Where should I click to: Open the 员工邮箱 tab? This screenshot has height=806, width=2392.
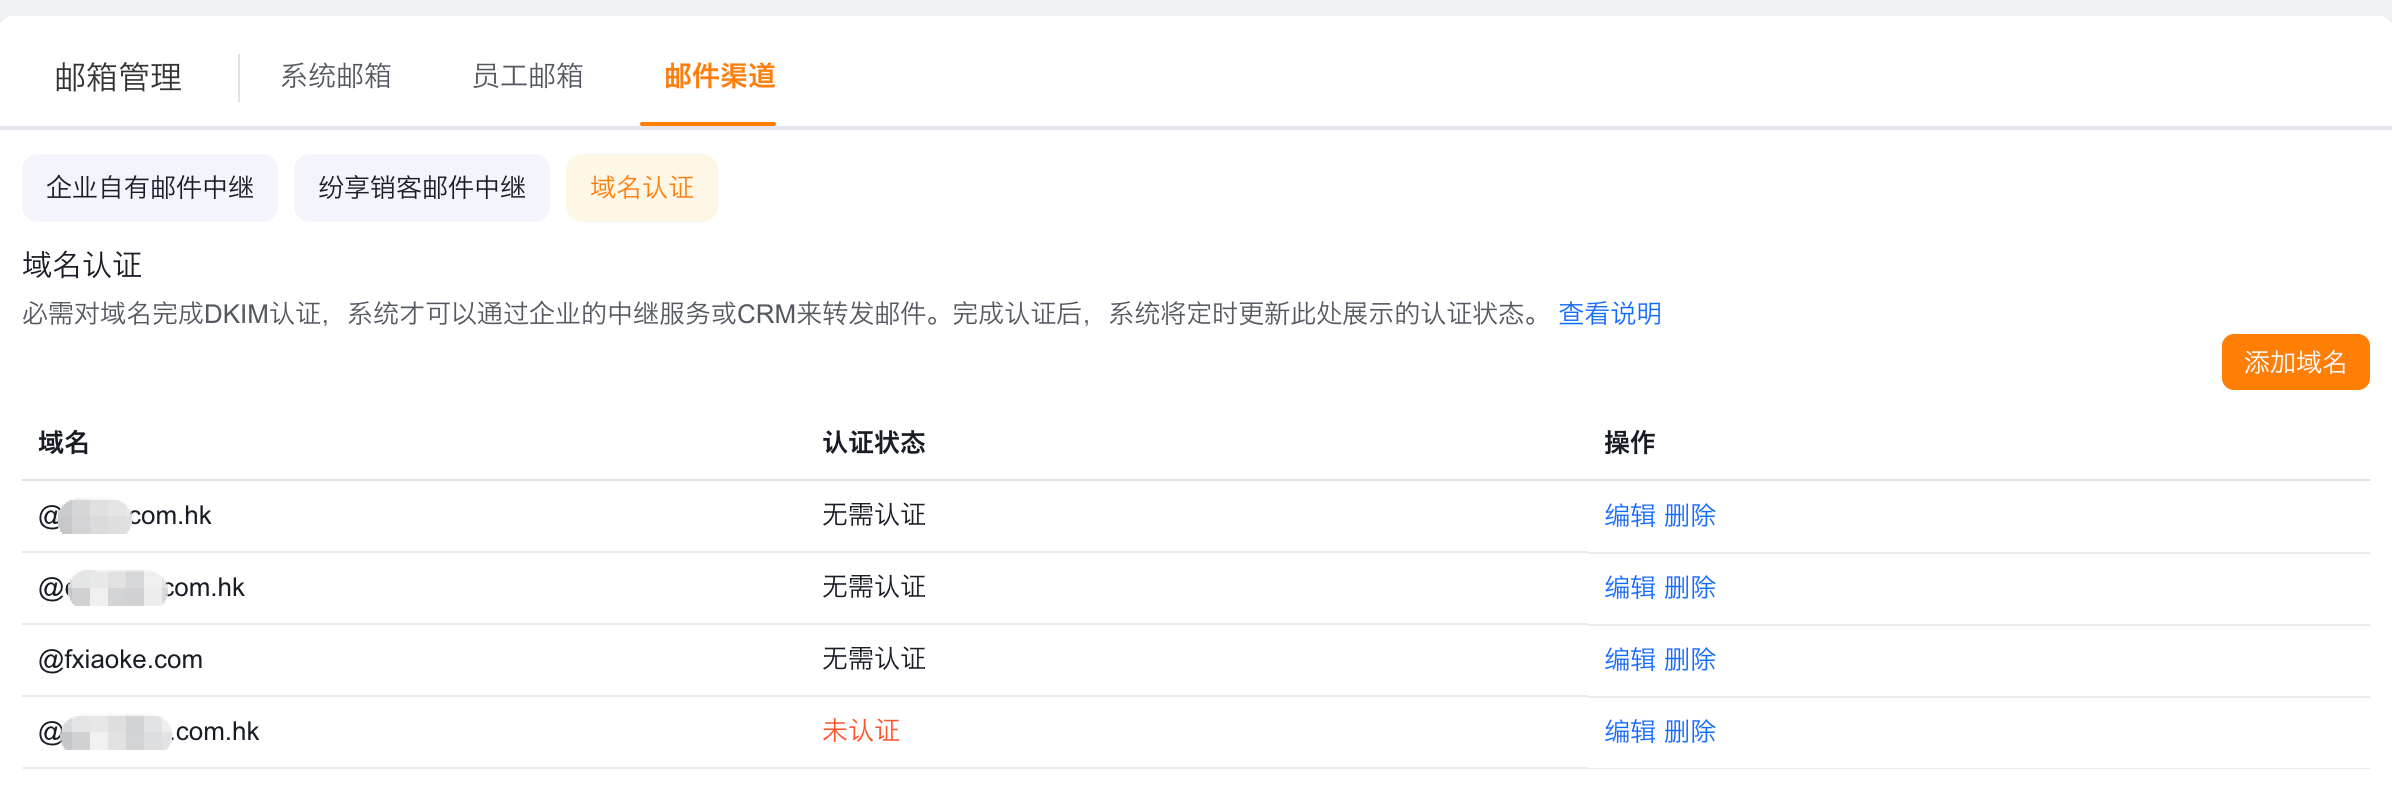(x=527, y=76)
